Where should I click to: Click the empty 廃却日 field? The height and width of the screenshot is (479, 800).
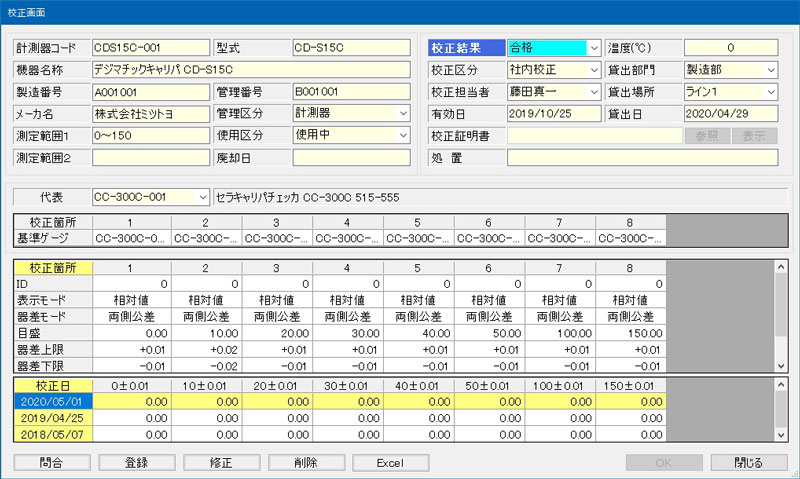point(352,158)
